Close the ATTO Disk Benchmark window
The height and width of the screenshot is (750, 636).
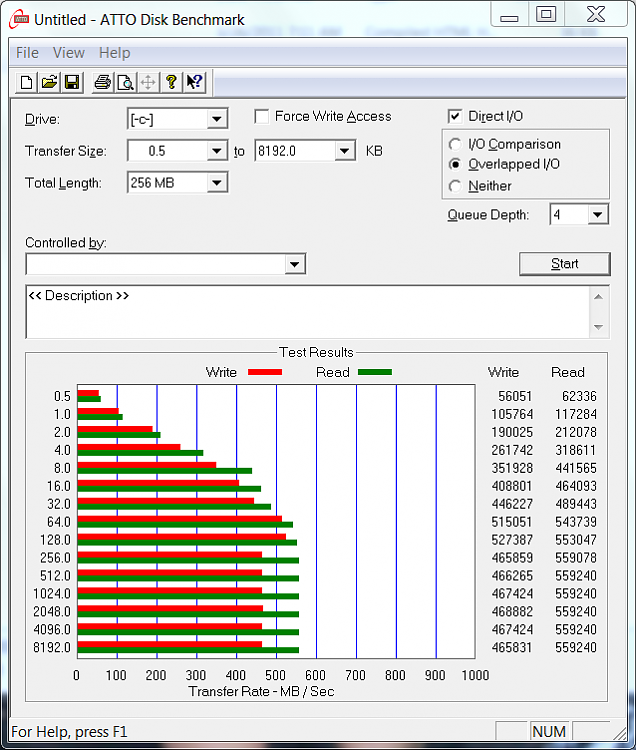click(596, 14)
